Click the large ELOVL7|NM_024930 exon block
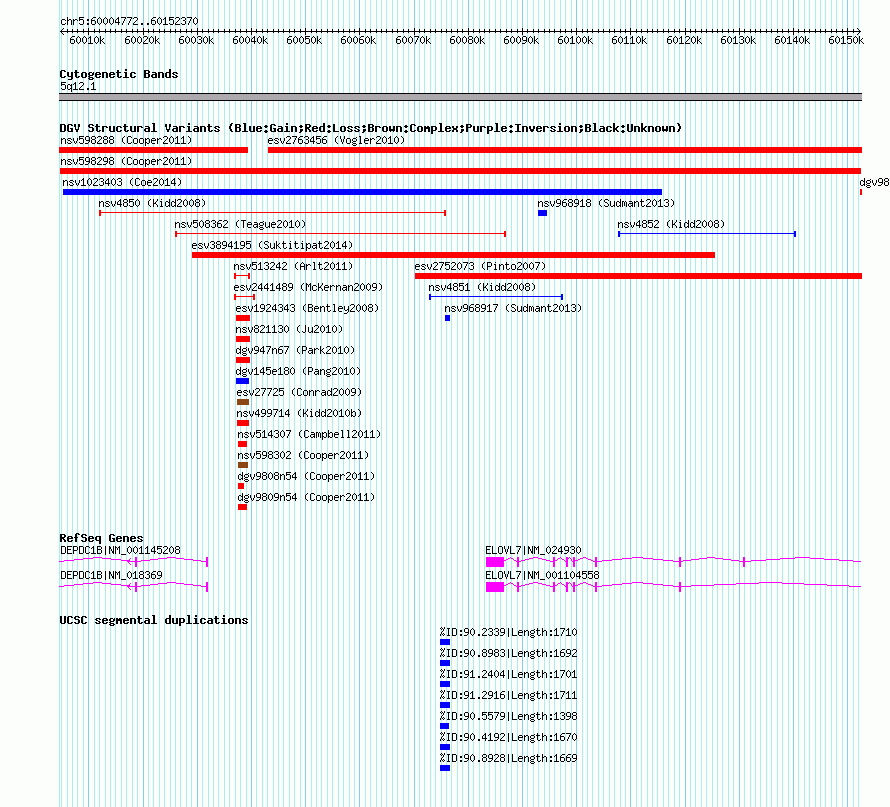The width and height of the screenshot is (890, 807). (495, 562)
